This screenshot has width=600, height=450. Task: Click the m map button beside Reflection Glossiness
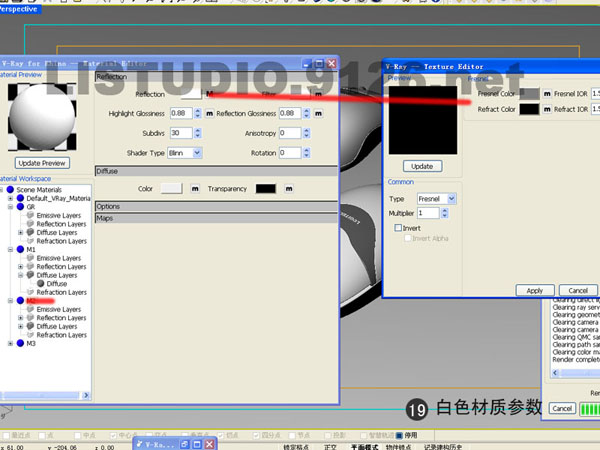[x=318, y=113]
